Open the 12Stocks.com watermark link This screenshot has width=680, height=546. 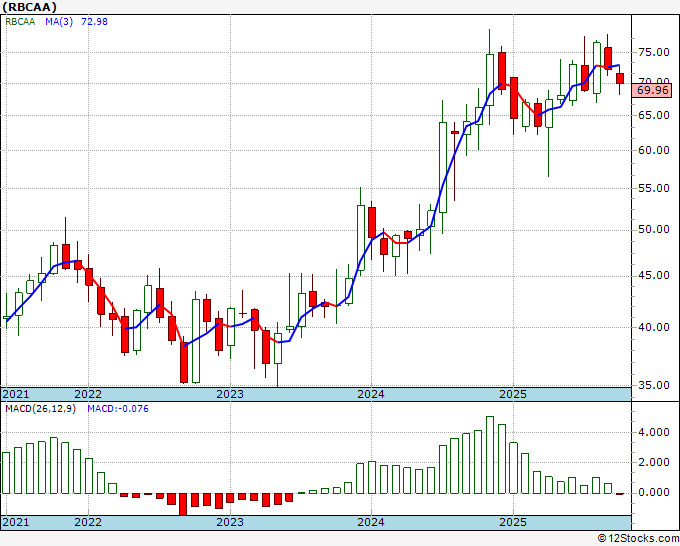pos(636,538)
